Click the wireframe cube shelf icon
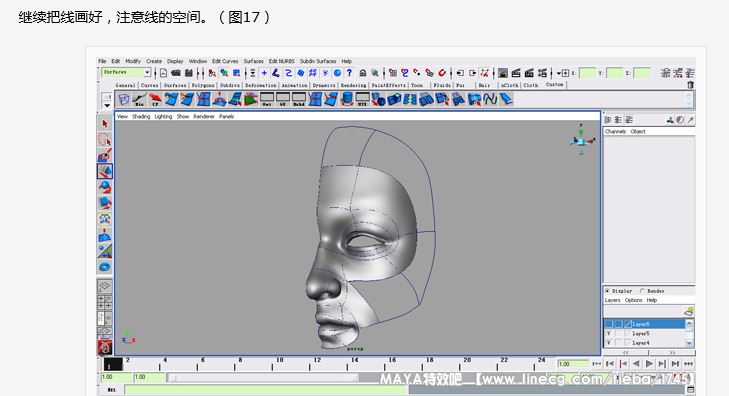Screen dimensions: 729x396 click(x=124, y=99)
